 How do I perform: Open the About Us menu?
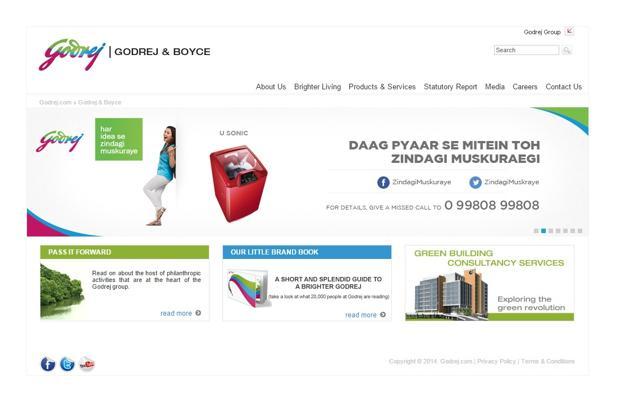click(x=271, y=87)
